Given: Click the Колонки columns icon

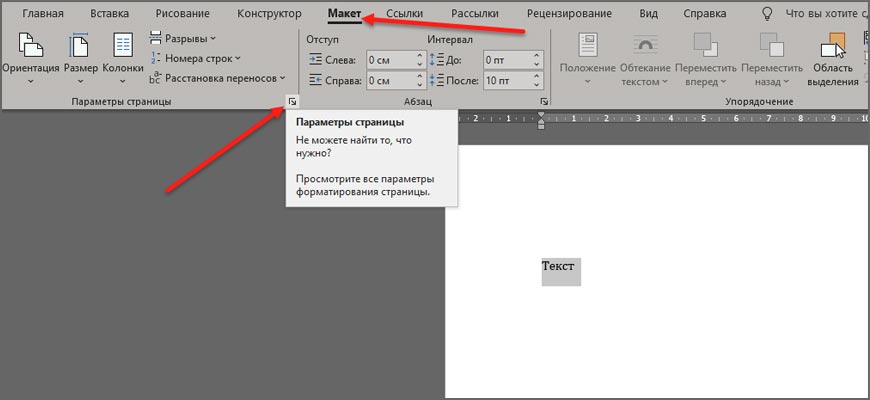Looking at the screenshot, I should click(x=123, y=47).
